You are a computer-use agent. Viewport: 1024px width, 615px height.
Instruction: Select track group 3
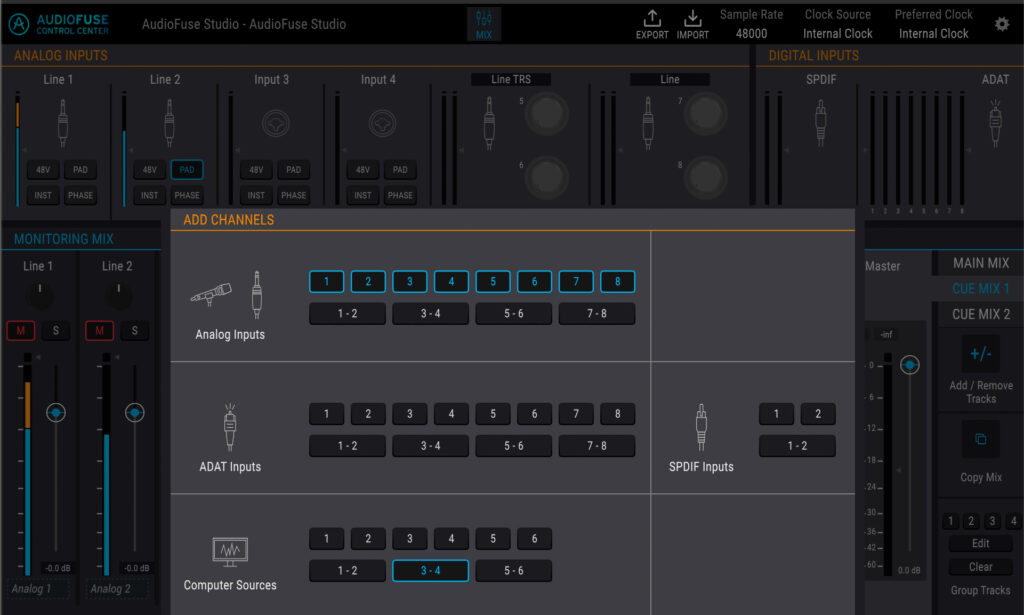992,521
